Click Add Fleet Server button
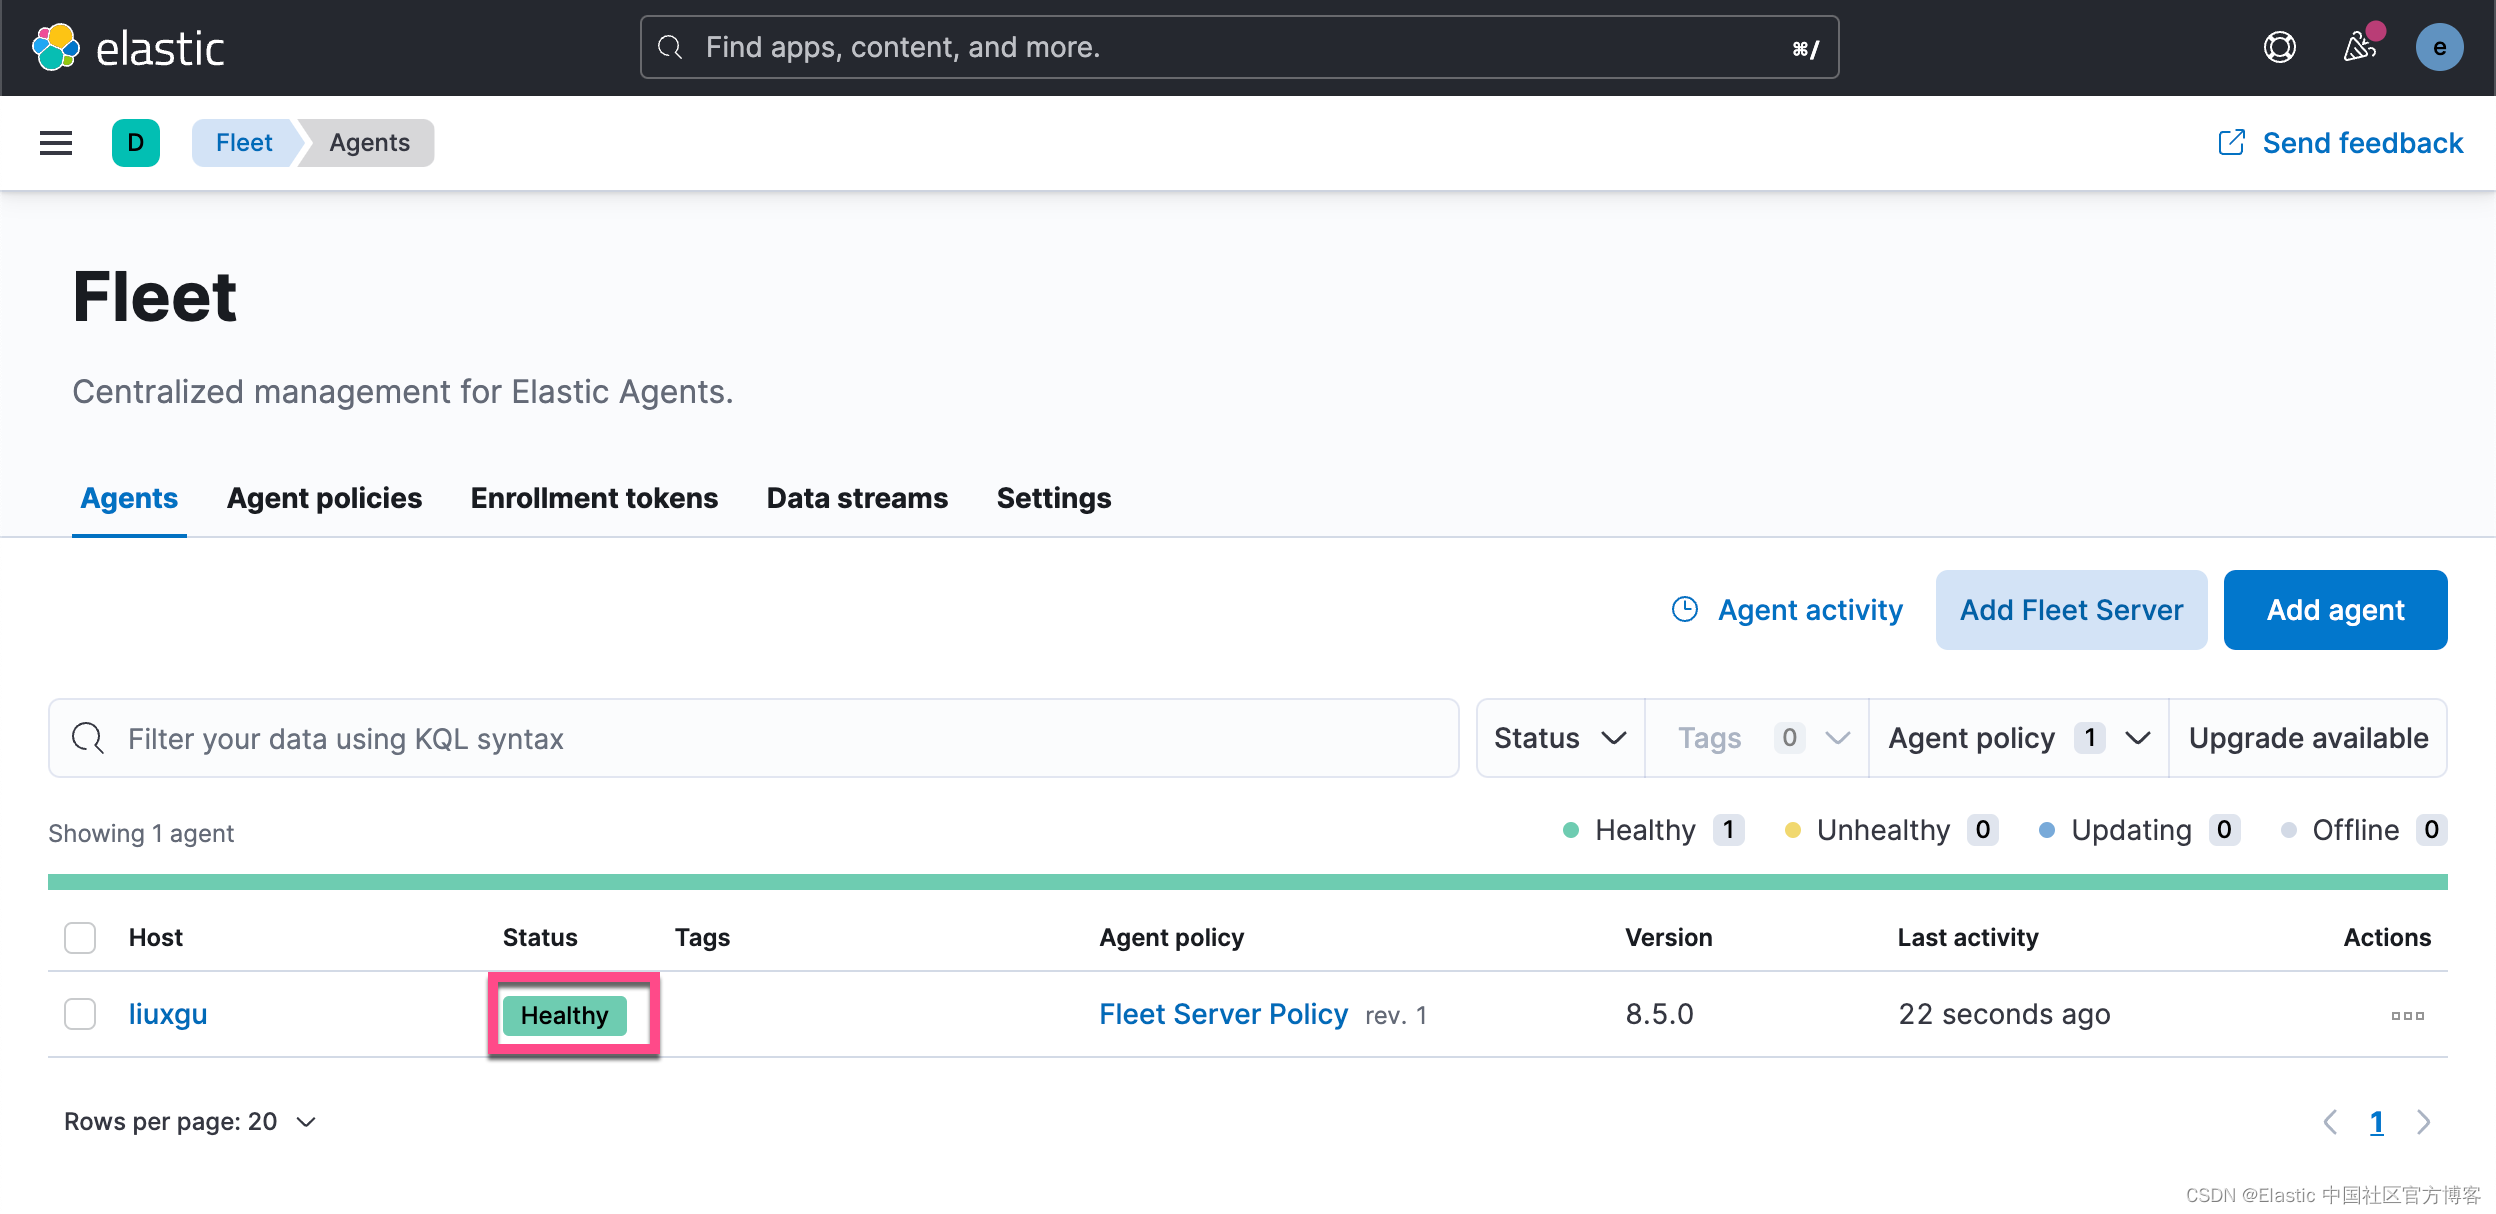The height and width of the screenshot is (1214, 2496). pyautogui.click(x=2071, y=610)
